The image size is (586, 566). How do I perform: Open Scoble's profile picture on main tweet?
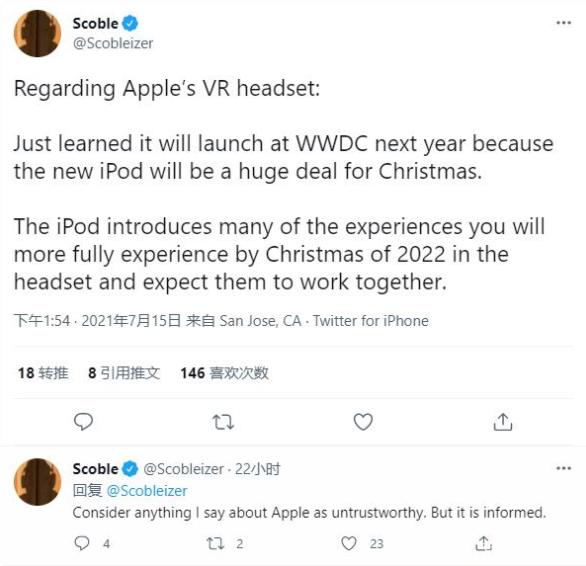(37, 33)
